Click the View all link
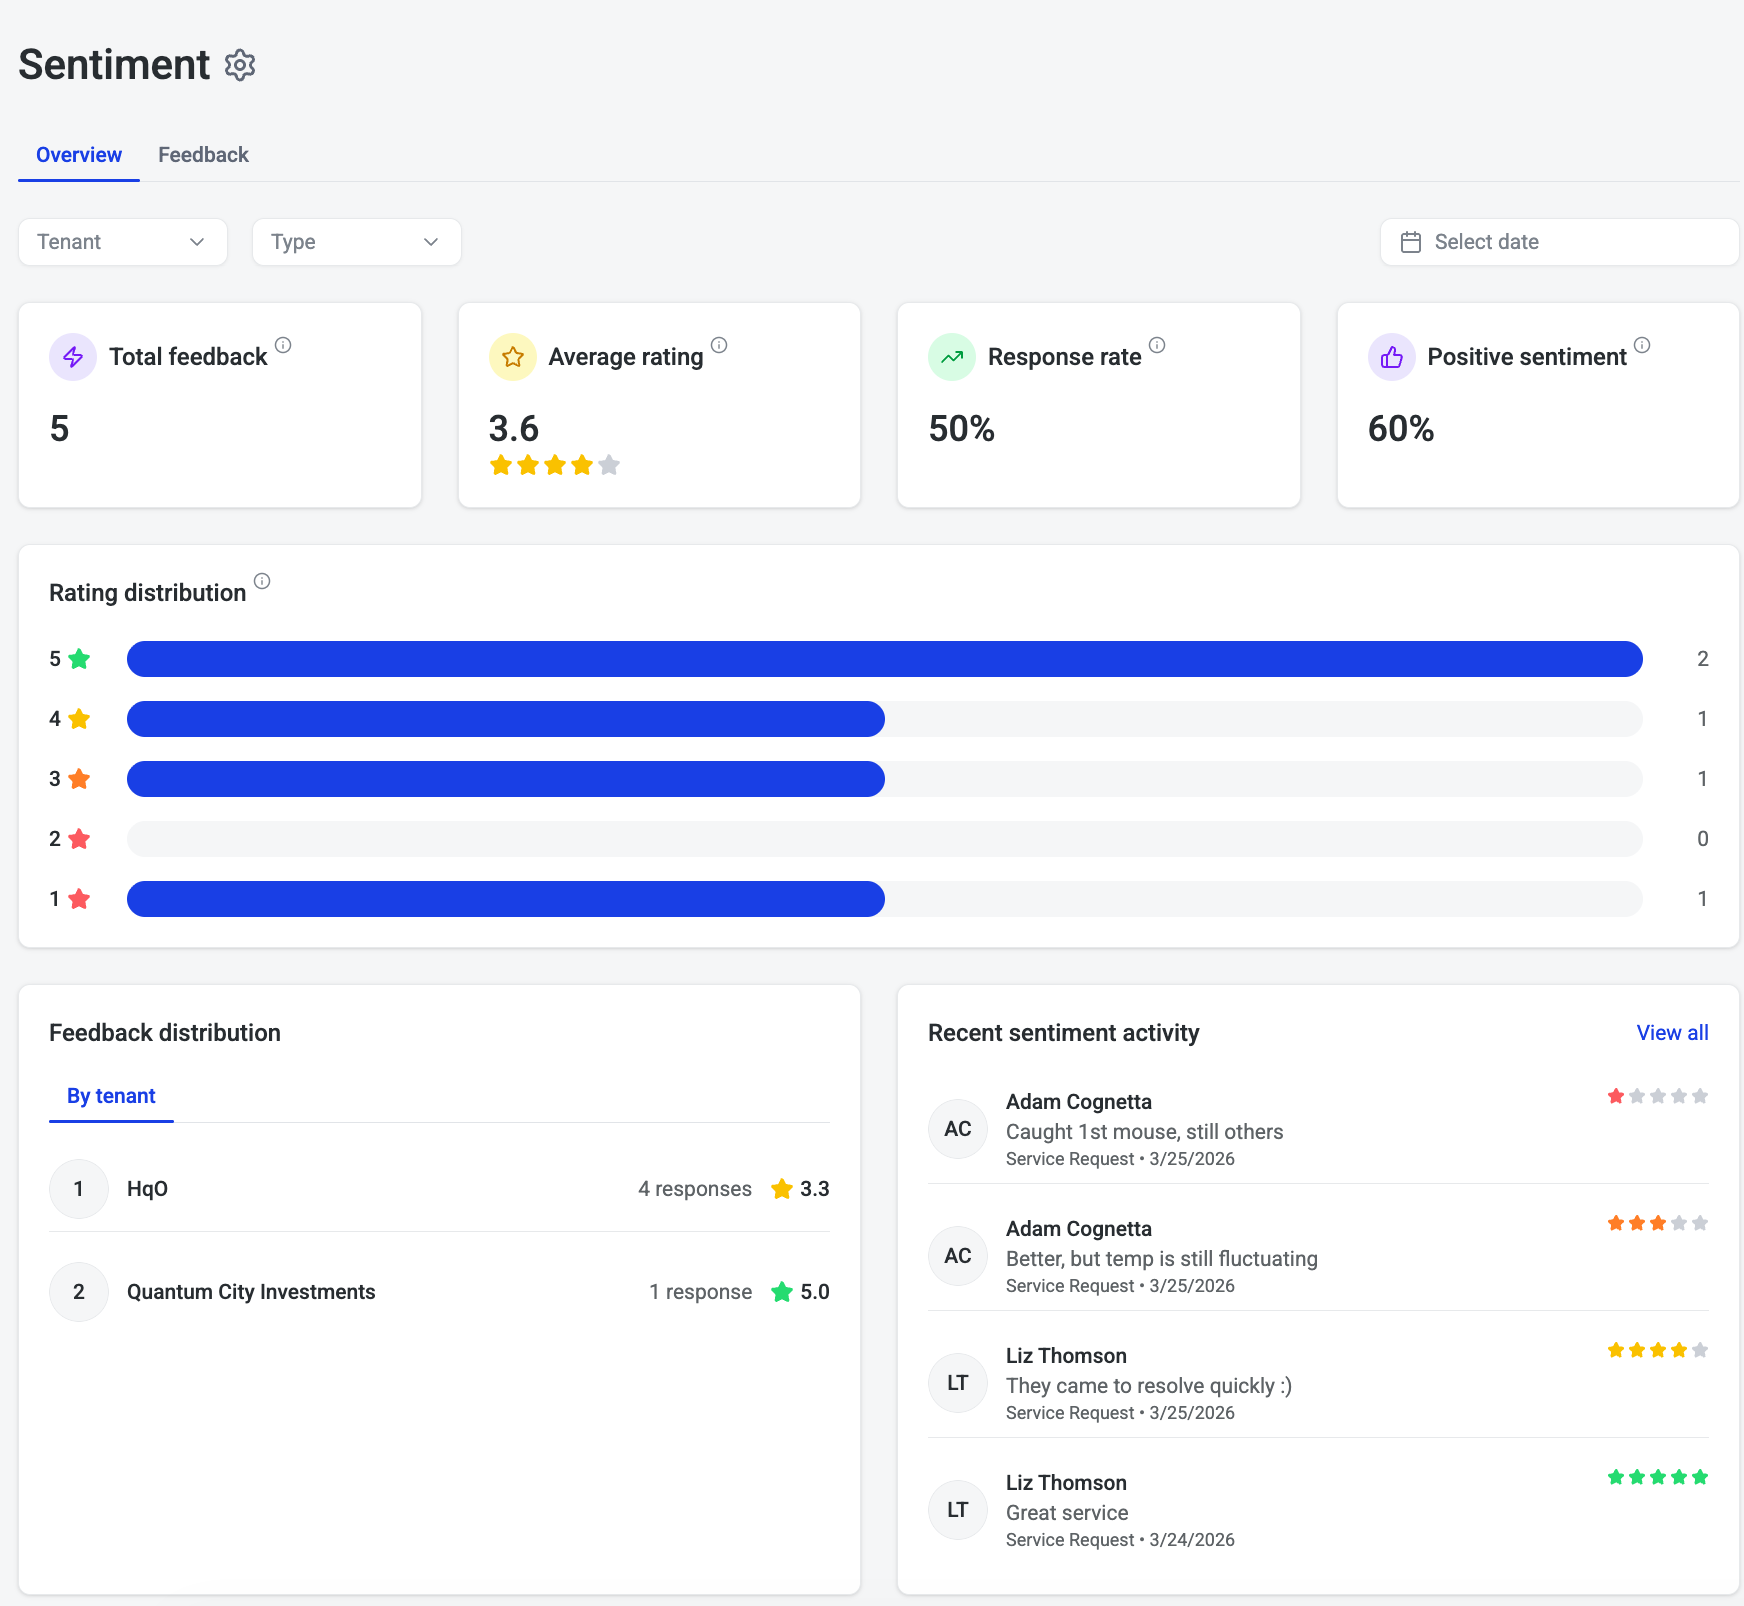 (1672, 1033)
